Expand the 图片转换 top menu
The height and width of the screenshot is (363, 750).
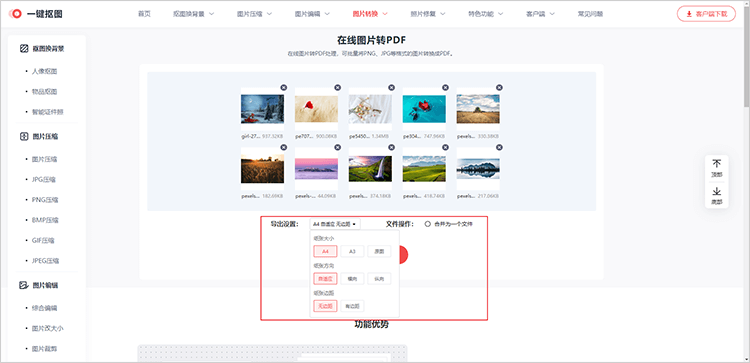click(x=370, y=14)
